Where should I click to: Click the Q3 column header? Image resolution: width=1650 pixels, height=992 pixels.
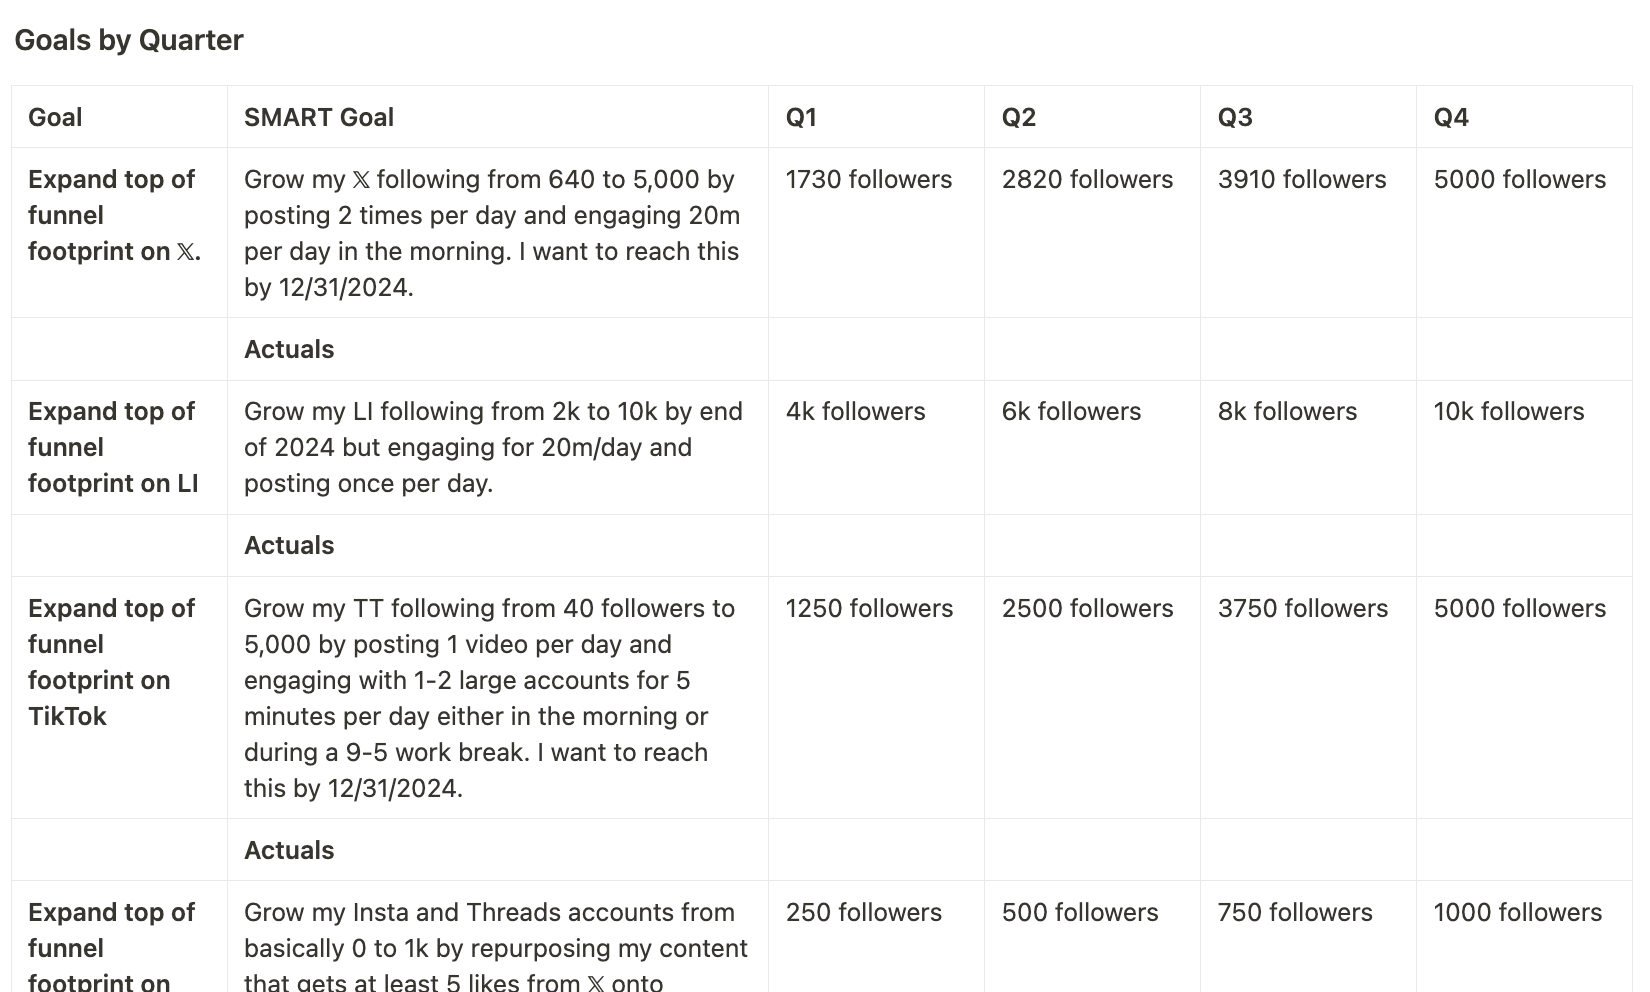click(1309, 117)
